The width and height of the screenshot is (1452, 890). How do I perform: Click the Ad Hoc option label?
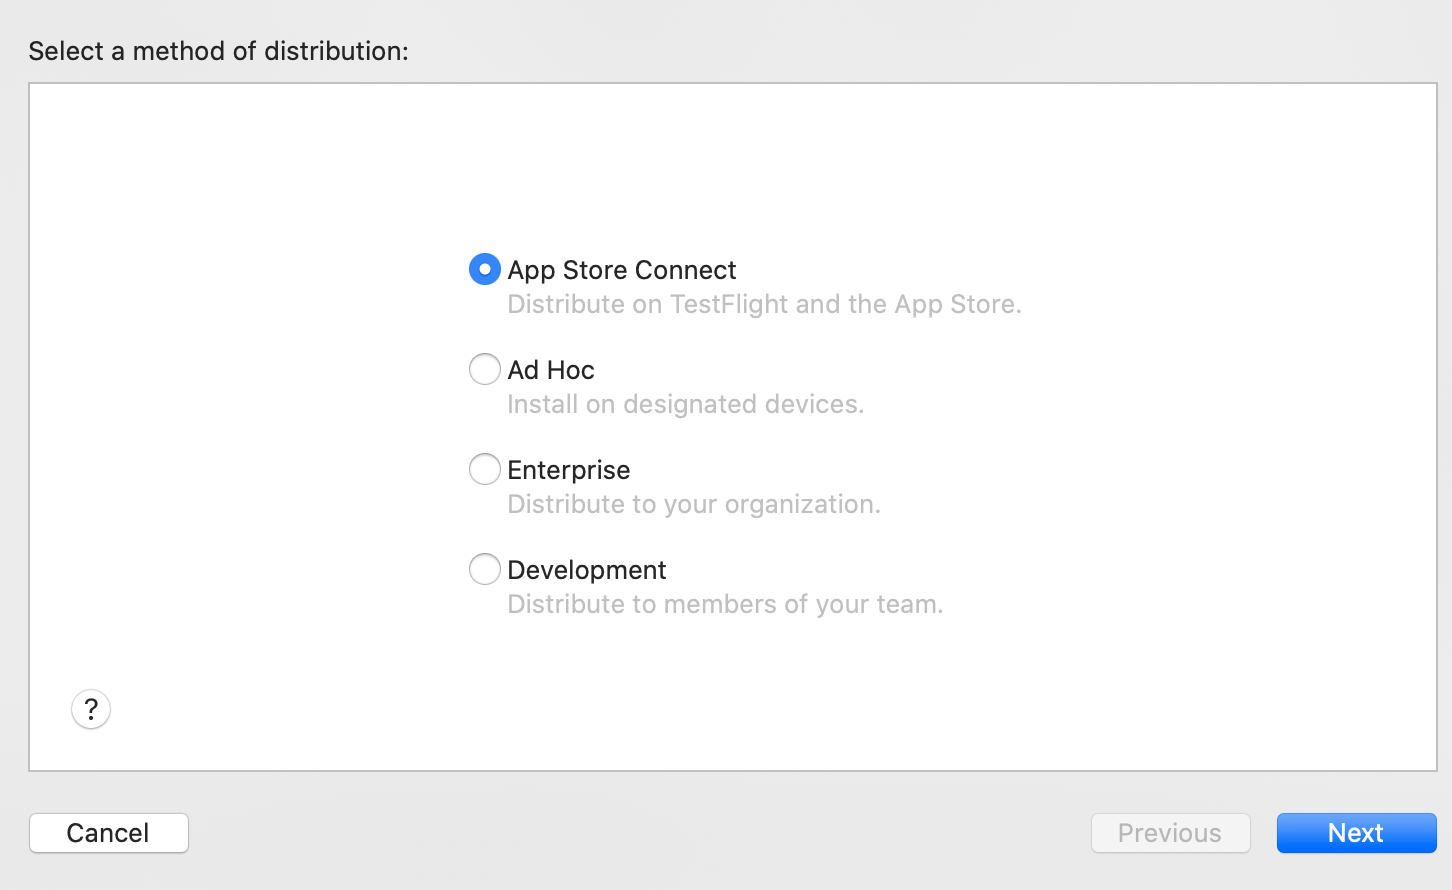point(551,370)
